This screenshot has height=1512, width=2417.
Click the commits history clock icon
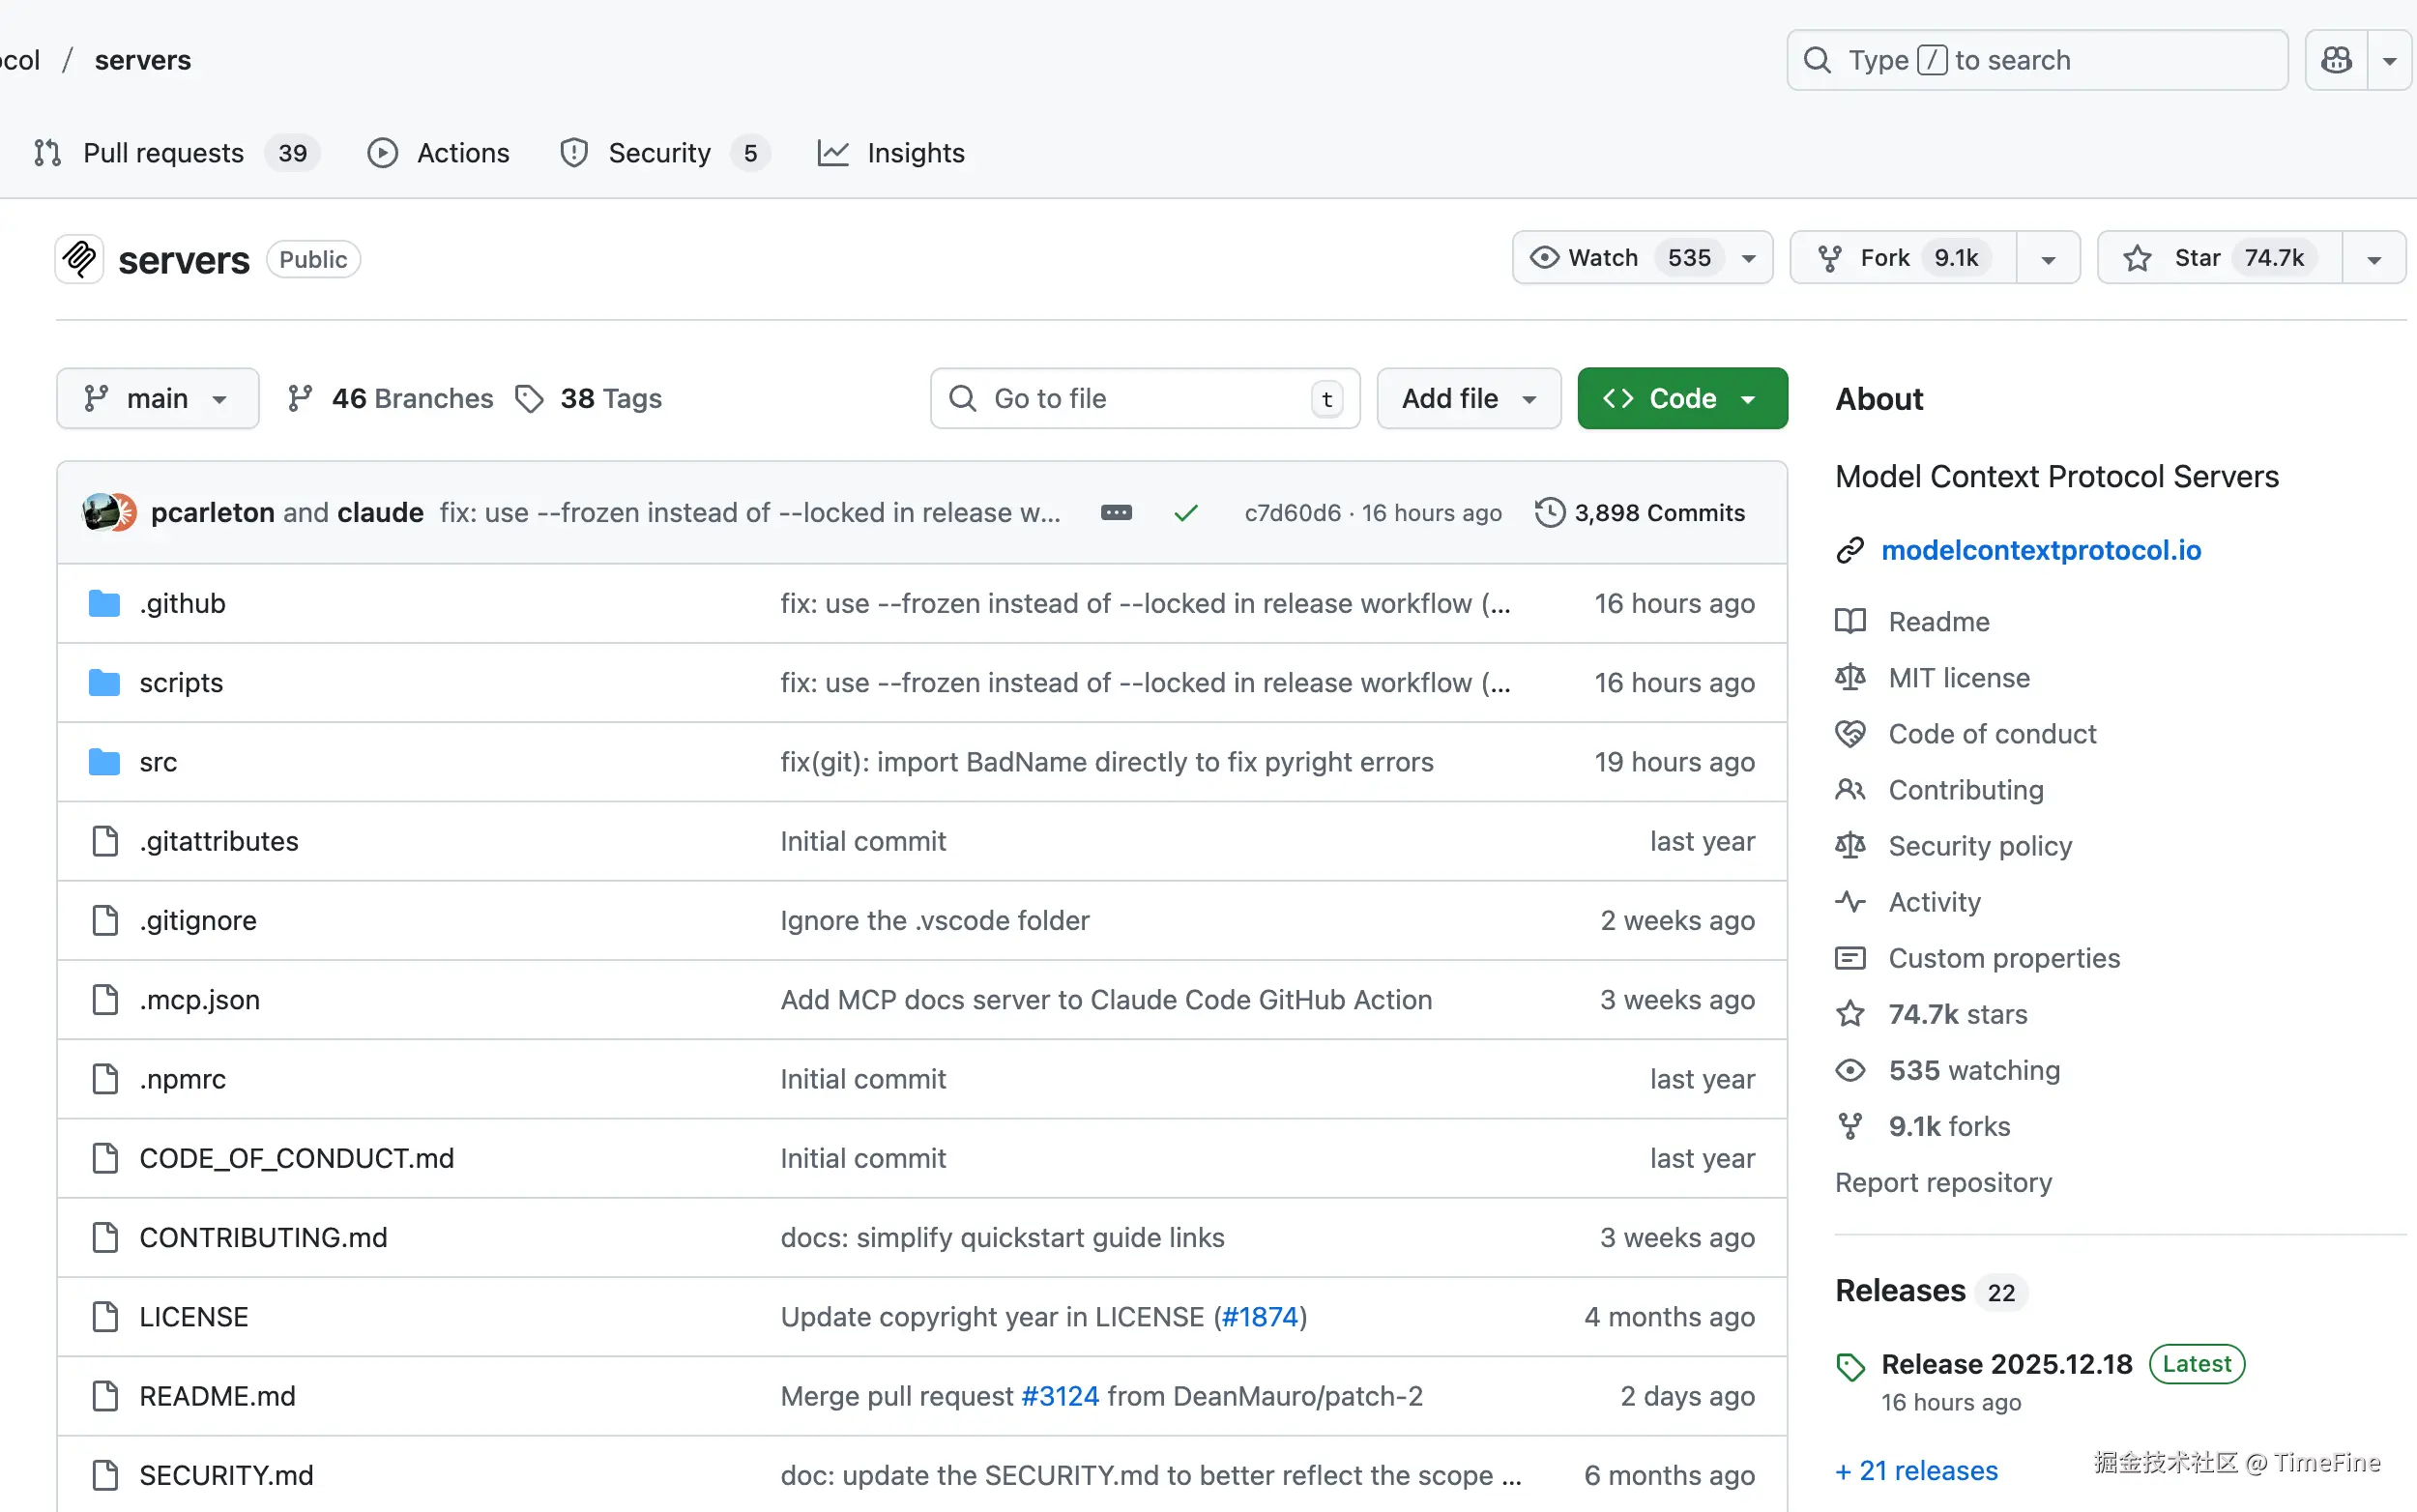click(1549, 513)
